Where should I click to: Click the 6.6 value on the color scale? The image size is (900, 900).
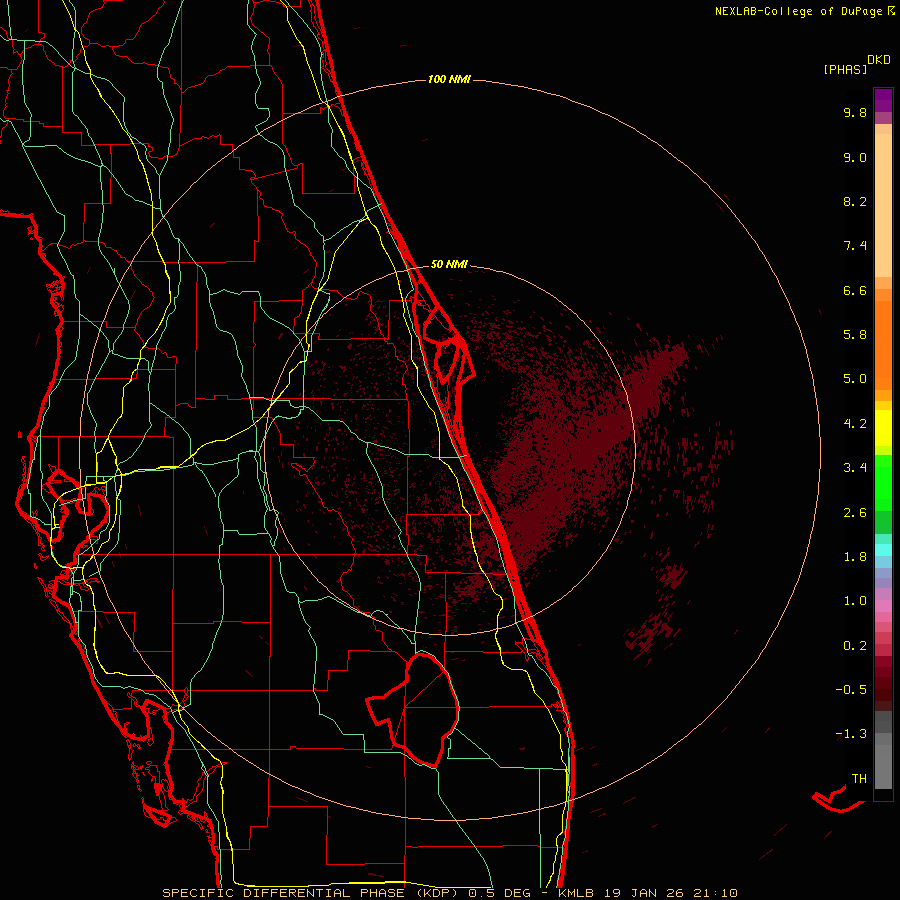pos(855,290)
